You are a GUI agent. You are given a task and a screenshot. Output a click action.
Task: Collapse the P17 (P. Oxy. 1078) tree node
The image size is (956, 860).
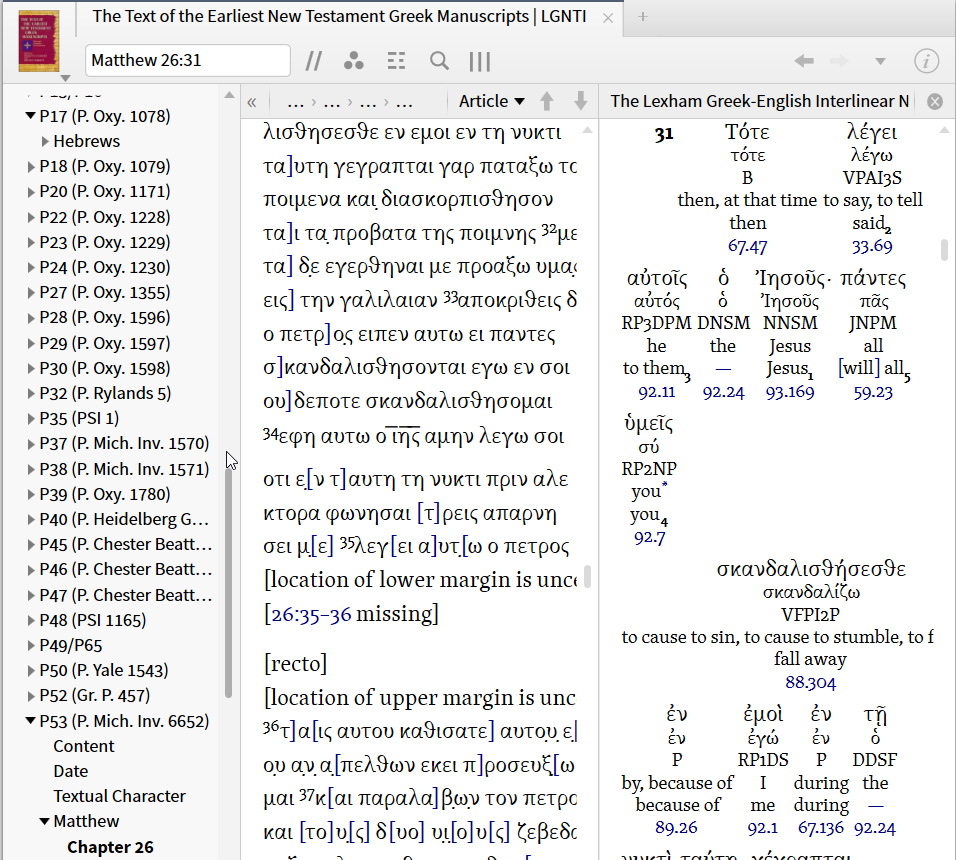(x=31, y=116)
